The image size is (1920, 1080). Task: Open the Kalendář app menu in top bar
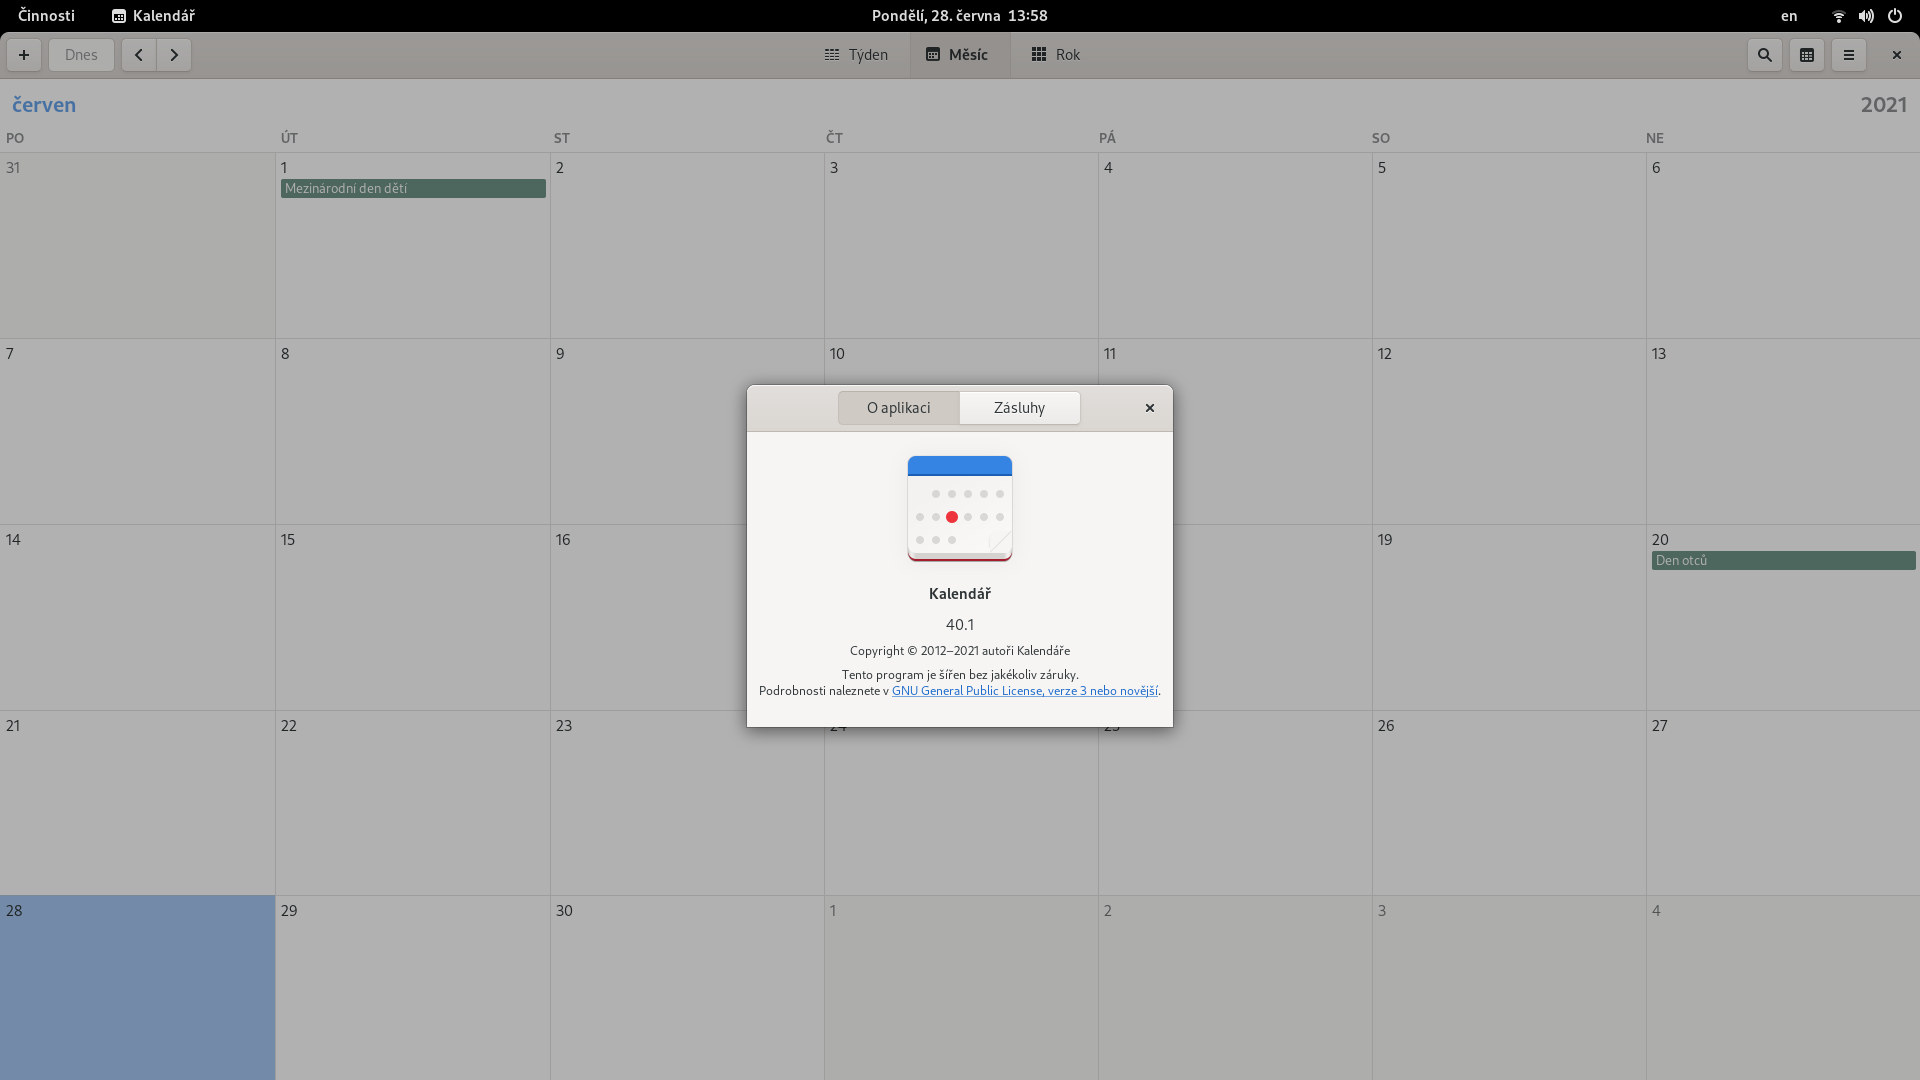(153, 16)
